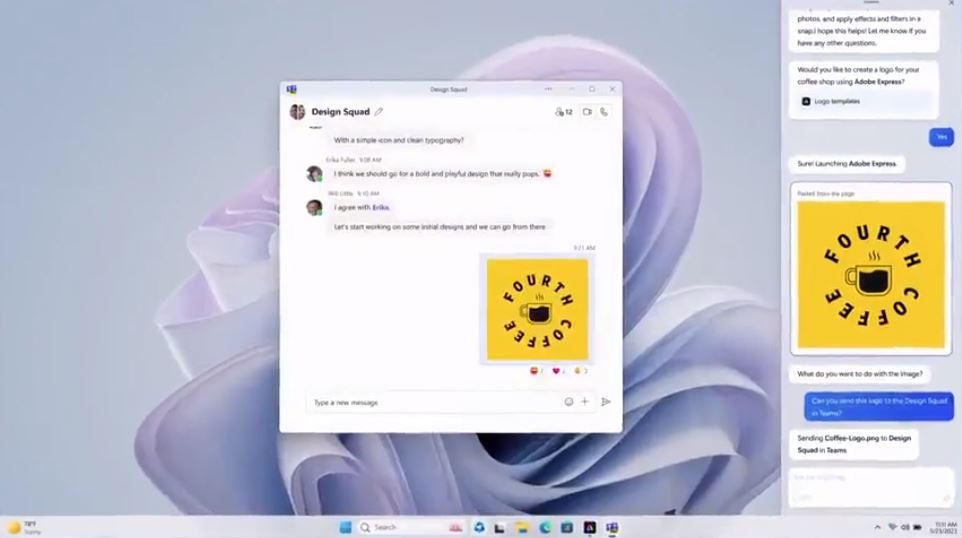Image resolution: width=962 pixels, height=538 pixels.
Task: Click the avatar beside the "I agree with Erika" message
Action: tap(314, 207)
